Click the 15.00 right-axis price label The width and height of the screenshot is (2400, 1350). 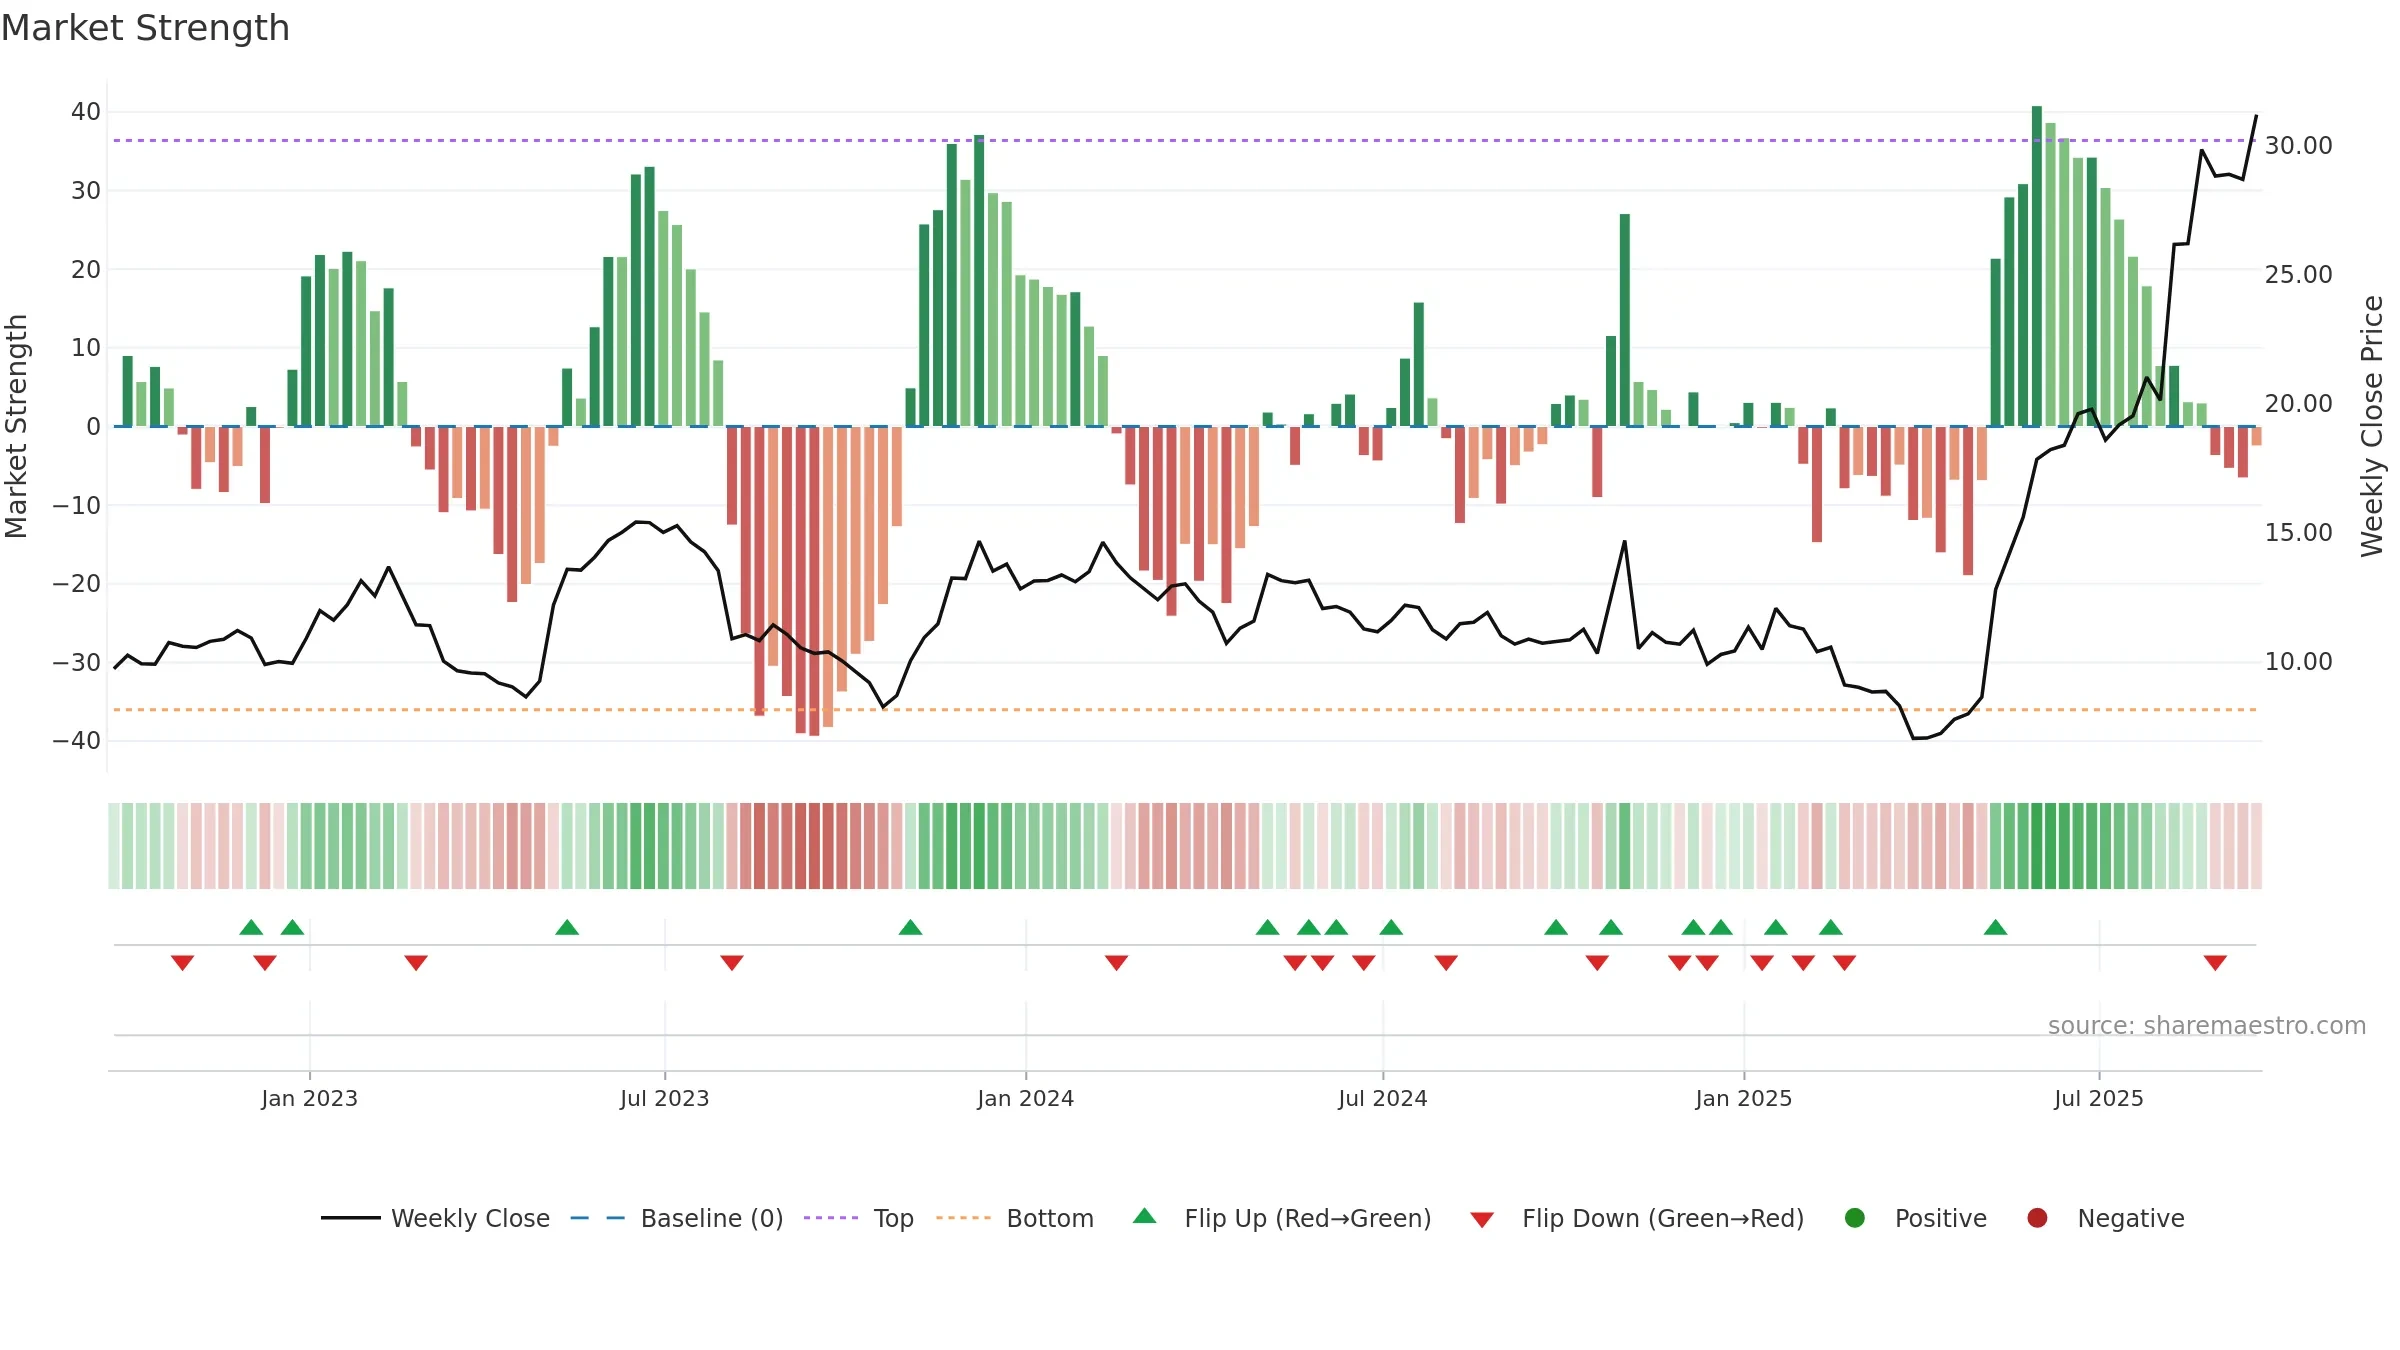coord(2298,533)
